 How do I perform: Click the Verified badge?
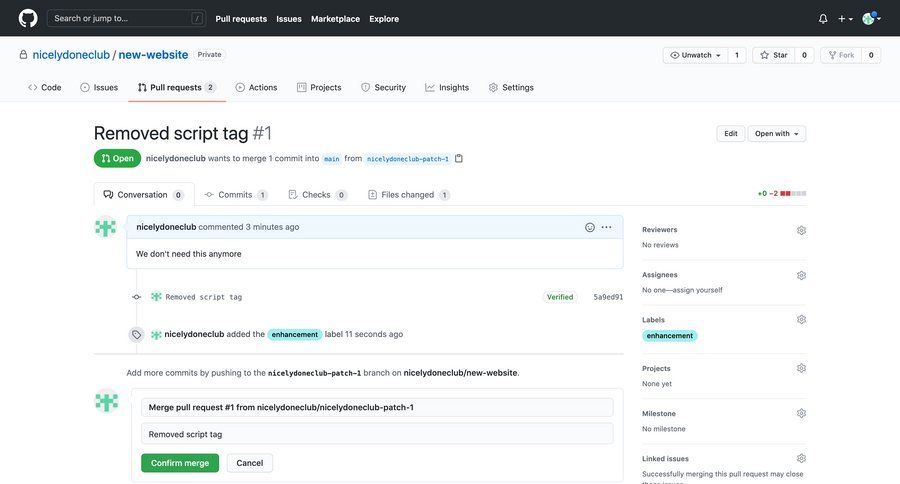pos(560,297)
